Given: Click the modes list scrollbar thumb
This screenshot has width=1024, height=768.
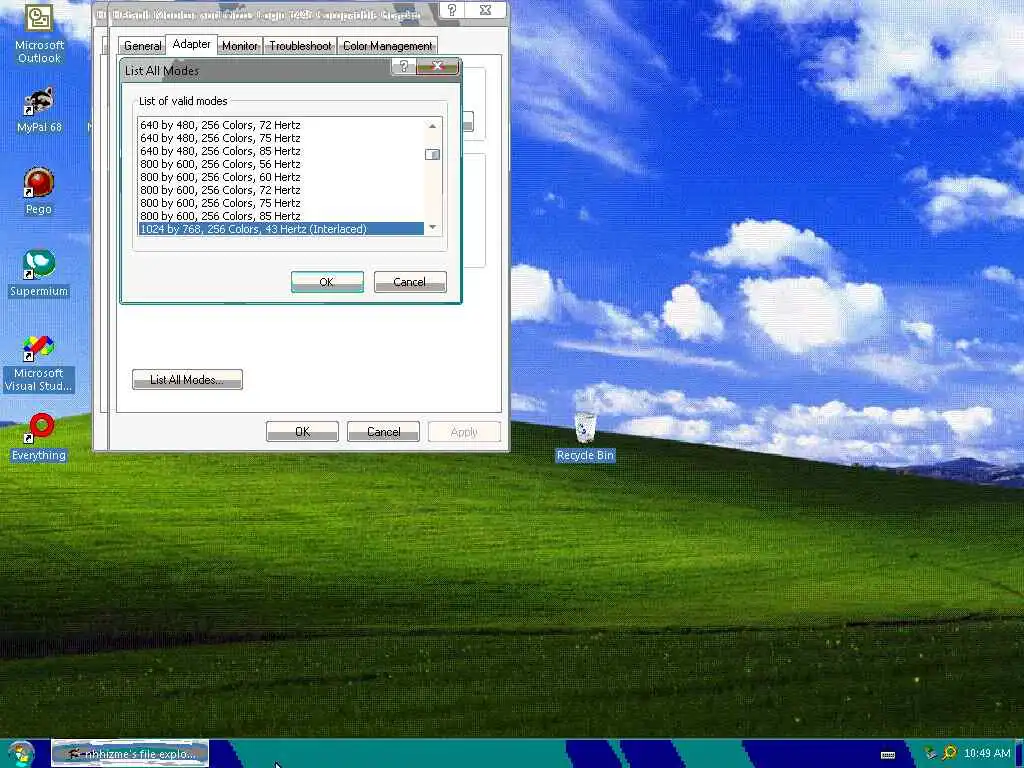Looking at the screenshot, I should tap(432, 155).
